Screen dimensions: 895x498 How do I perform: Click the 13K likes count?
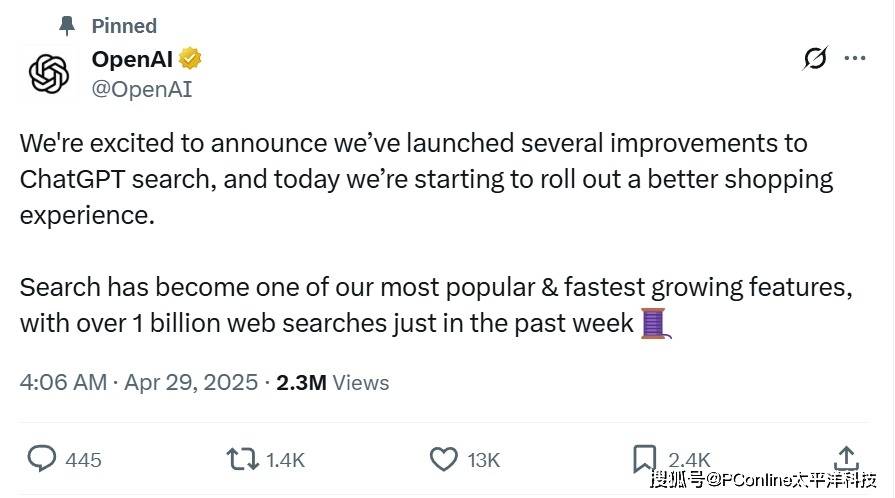coord(483,460)
